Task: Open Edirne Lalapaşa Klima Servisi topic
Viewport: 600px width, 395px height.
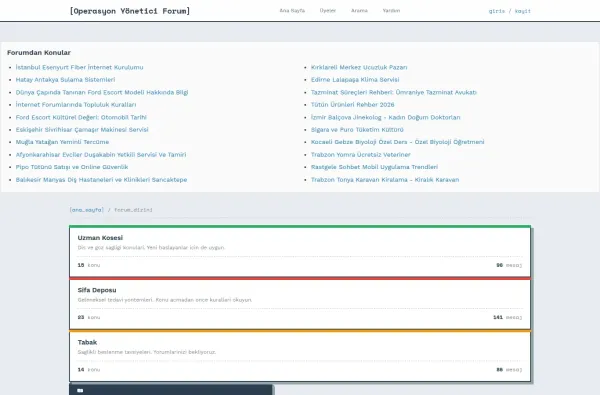Action: [x=355, y=80]
